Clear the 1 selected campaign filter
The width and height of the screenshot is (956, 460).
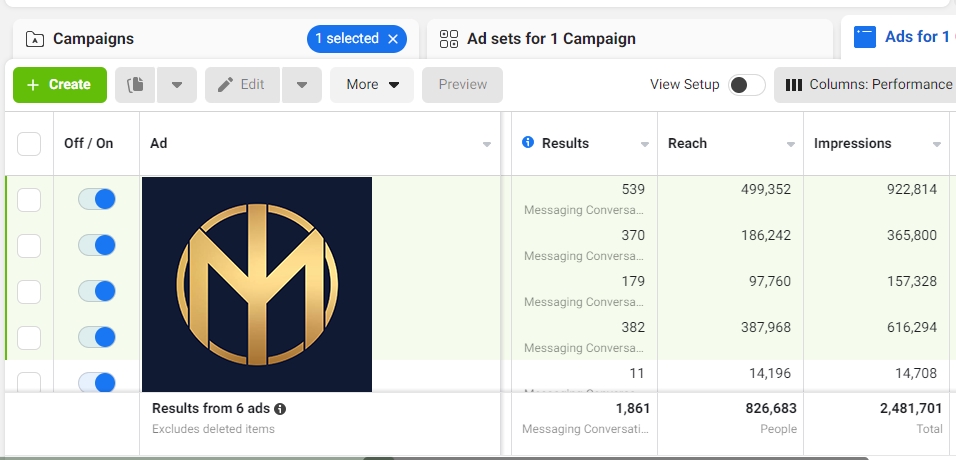pos(393,39)
